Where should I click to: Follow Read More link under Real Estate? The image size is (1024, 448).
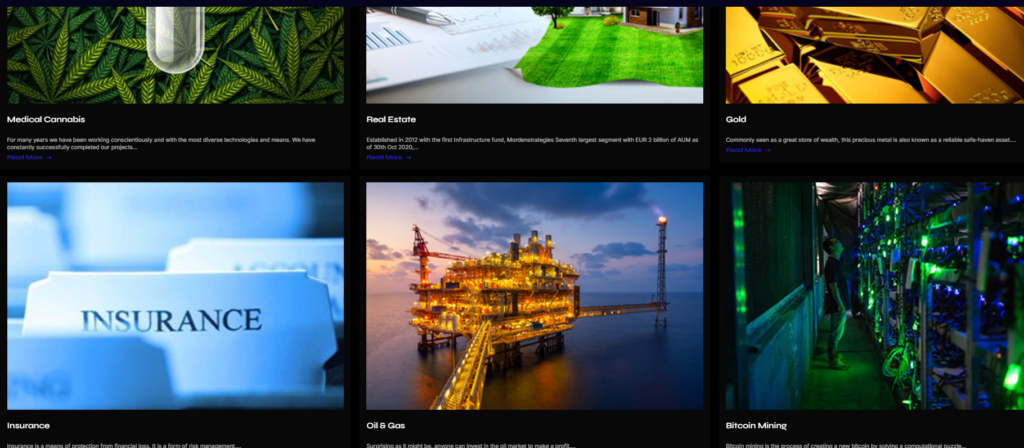coord(384,157)
